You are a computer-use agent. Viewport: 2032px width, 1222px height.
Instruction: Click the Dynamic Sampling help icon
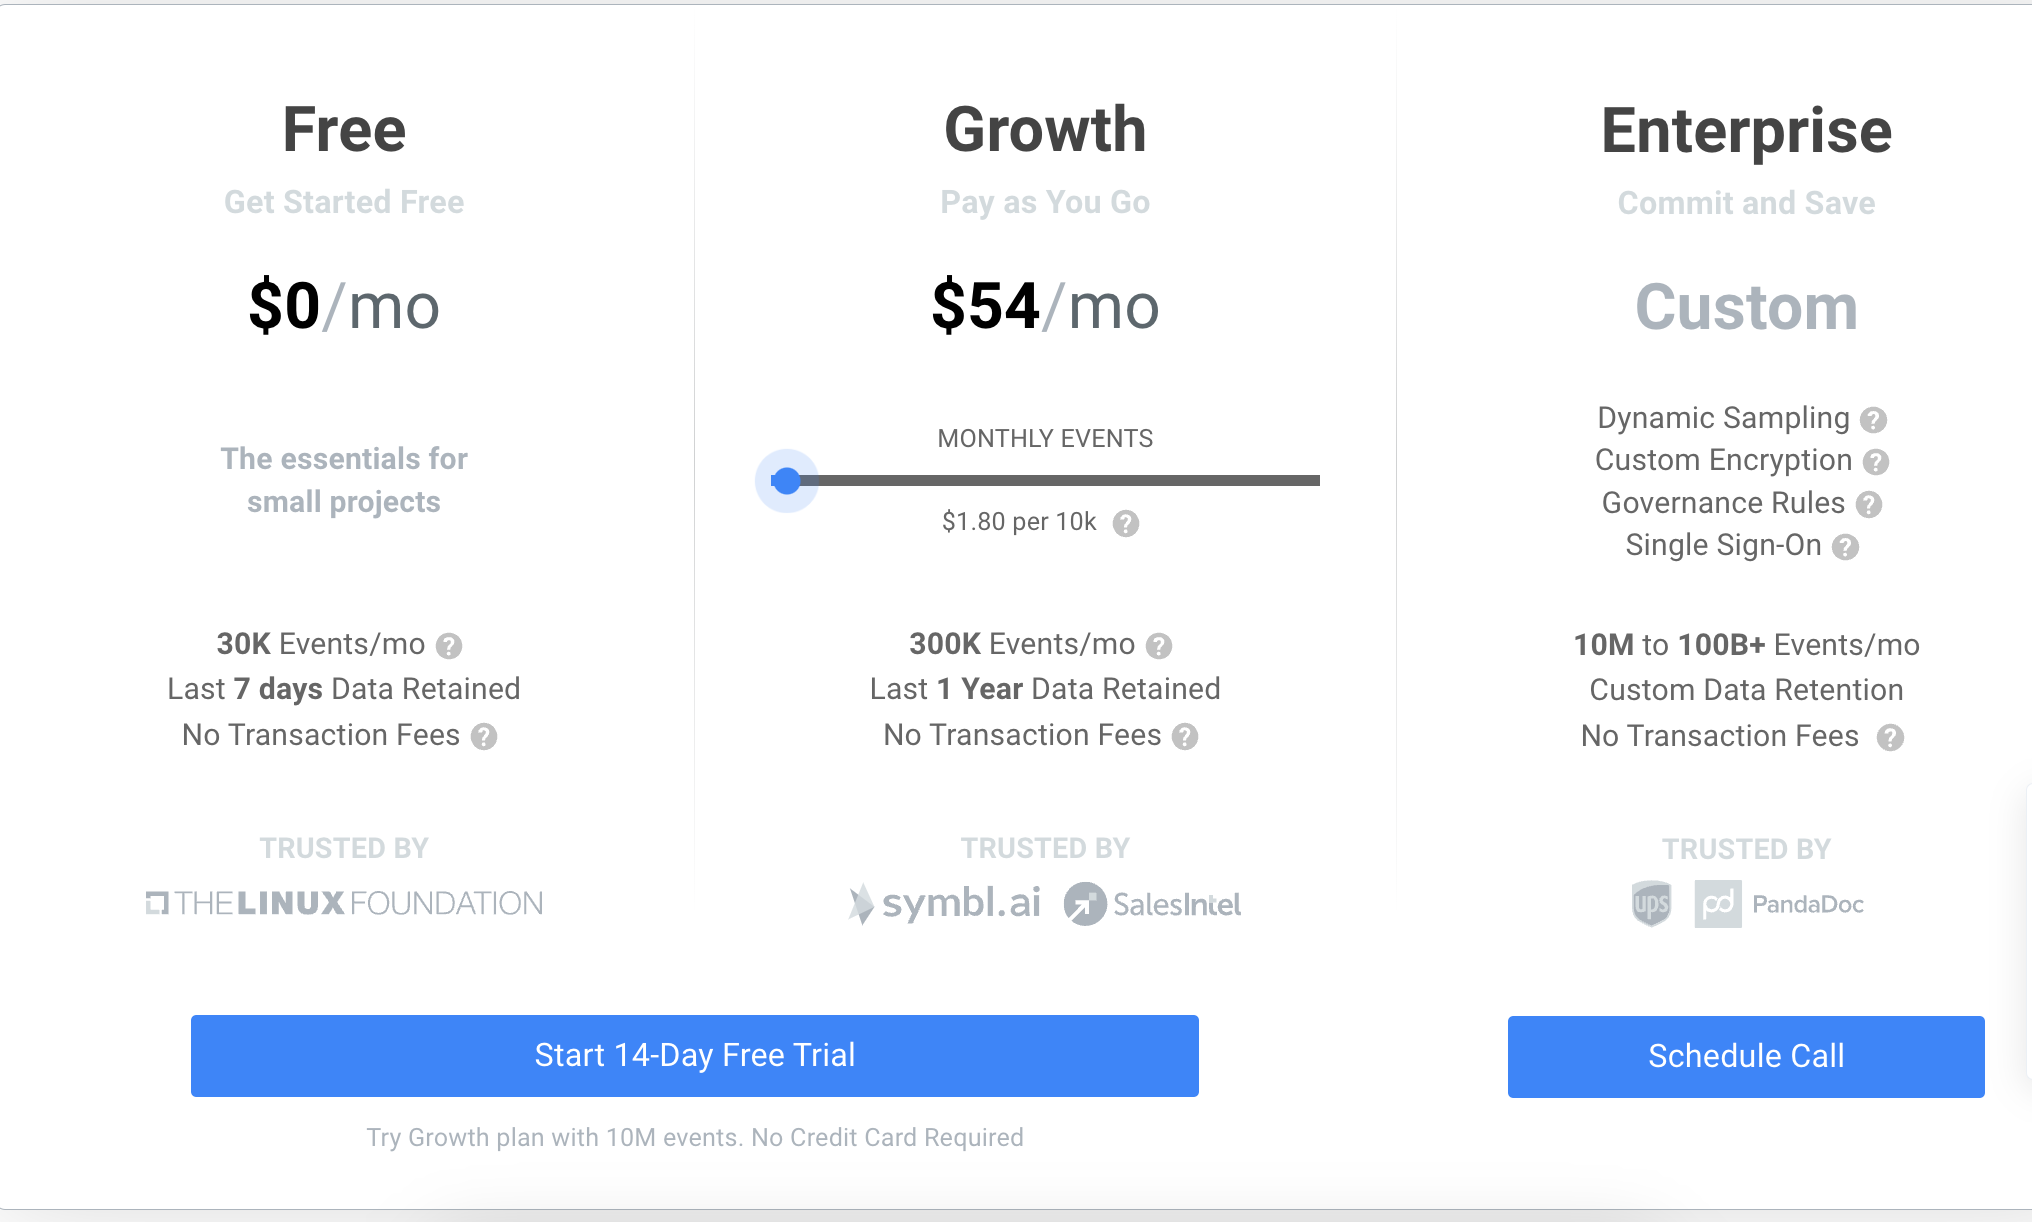coord(1874,420)
